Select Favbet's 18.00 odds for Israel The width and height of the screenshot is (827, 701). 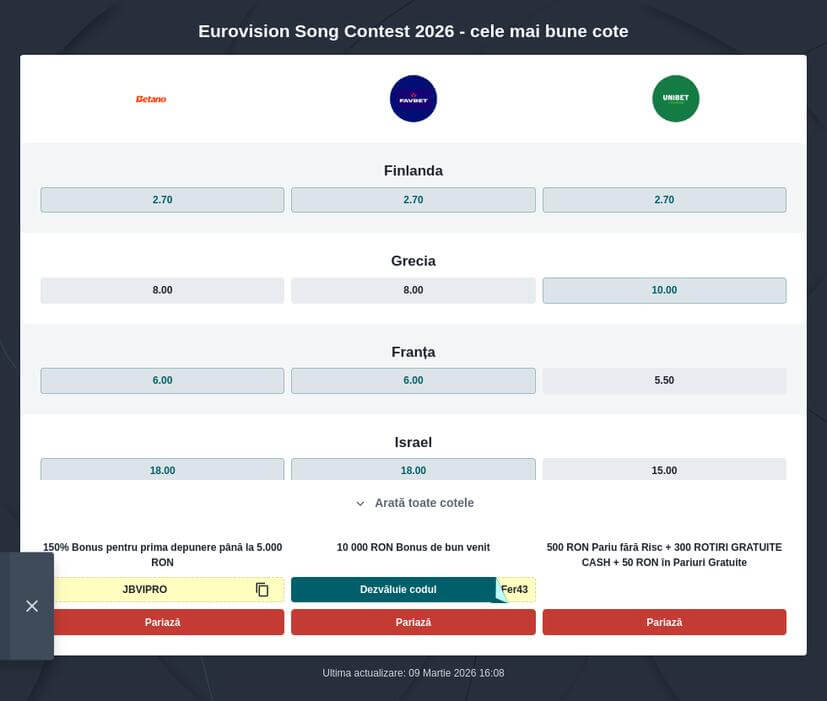(x=413, y=470)
